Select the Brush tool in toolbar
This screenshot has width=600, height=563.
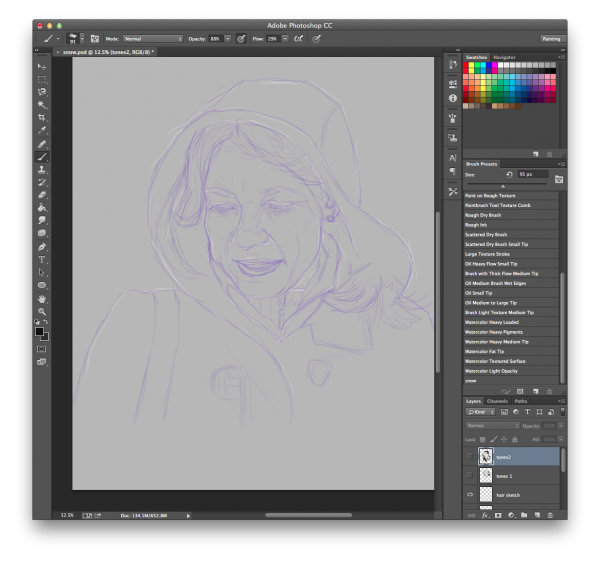tap(42, 156)
